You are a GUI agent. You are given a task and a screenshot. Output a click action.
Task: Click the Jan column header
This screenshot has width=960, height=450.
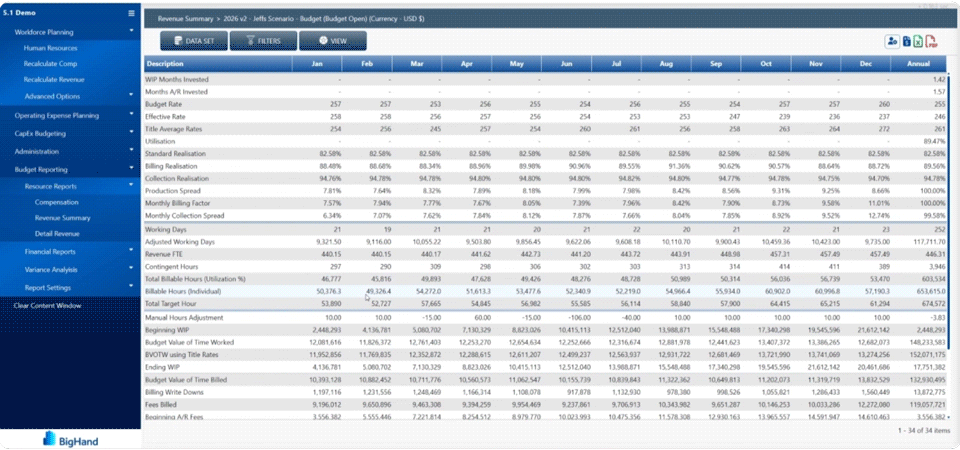tap(317, 64)
